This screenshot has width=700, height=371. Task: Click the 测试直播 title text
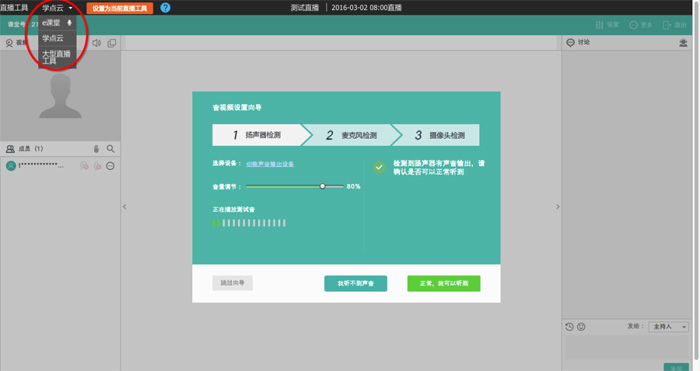[304, 8]
